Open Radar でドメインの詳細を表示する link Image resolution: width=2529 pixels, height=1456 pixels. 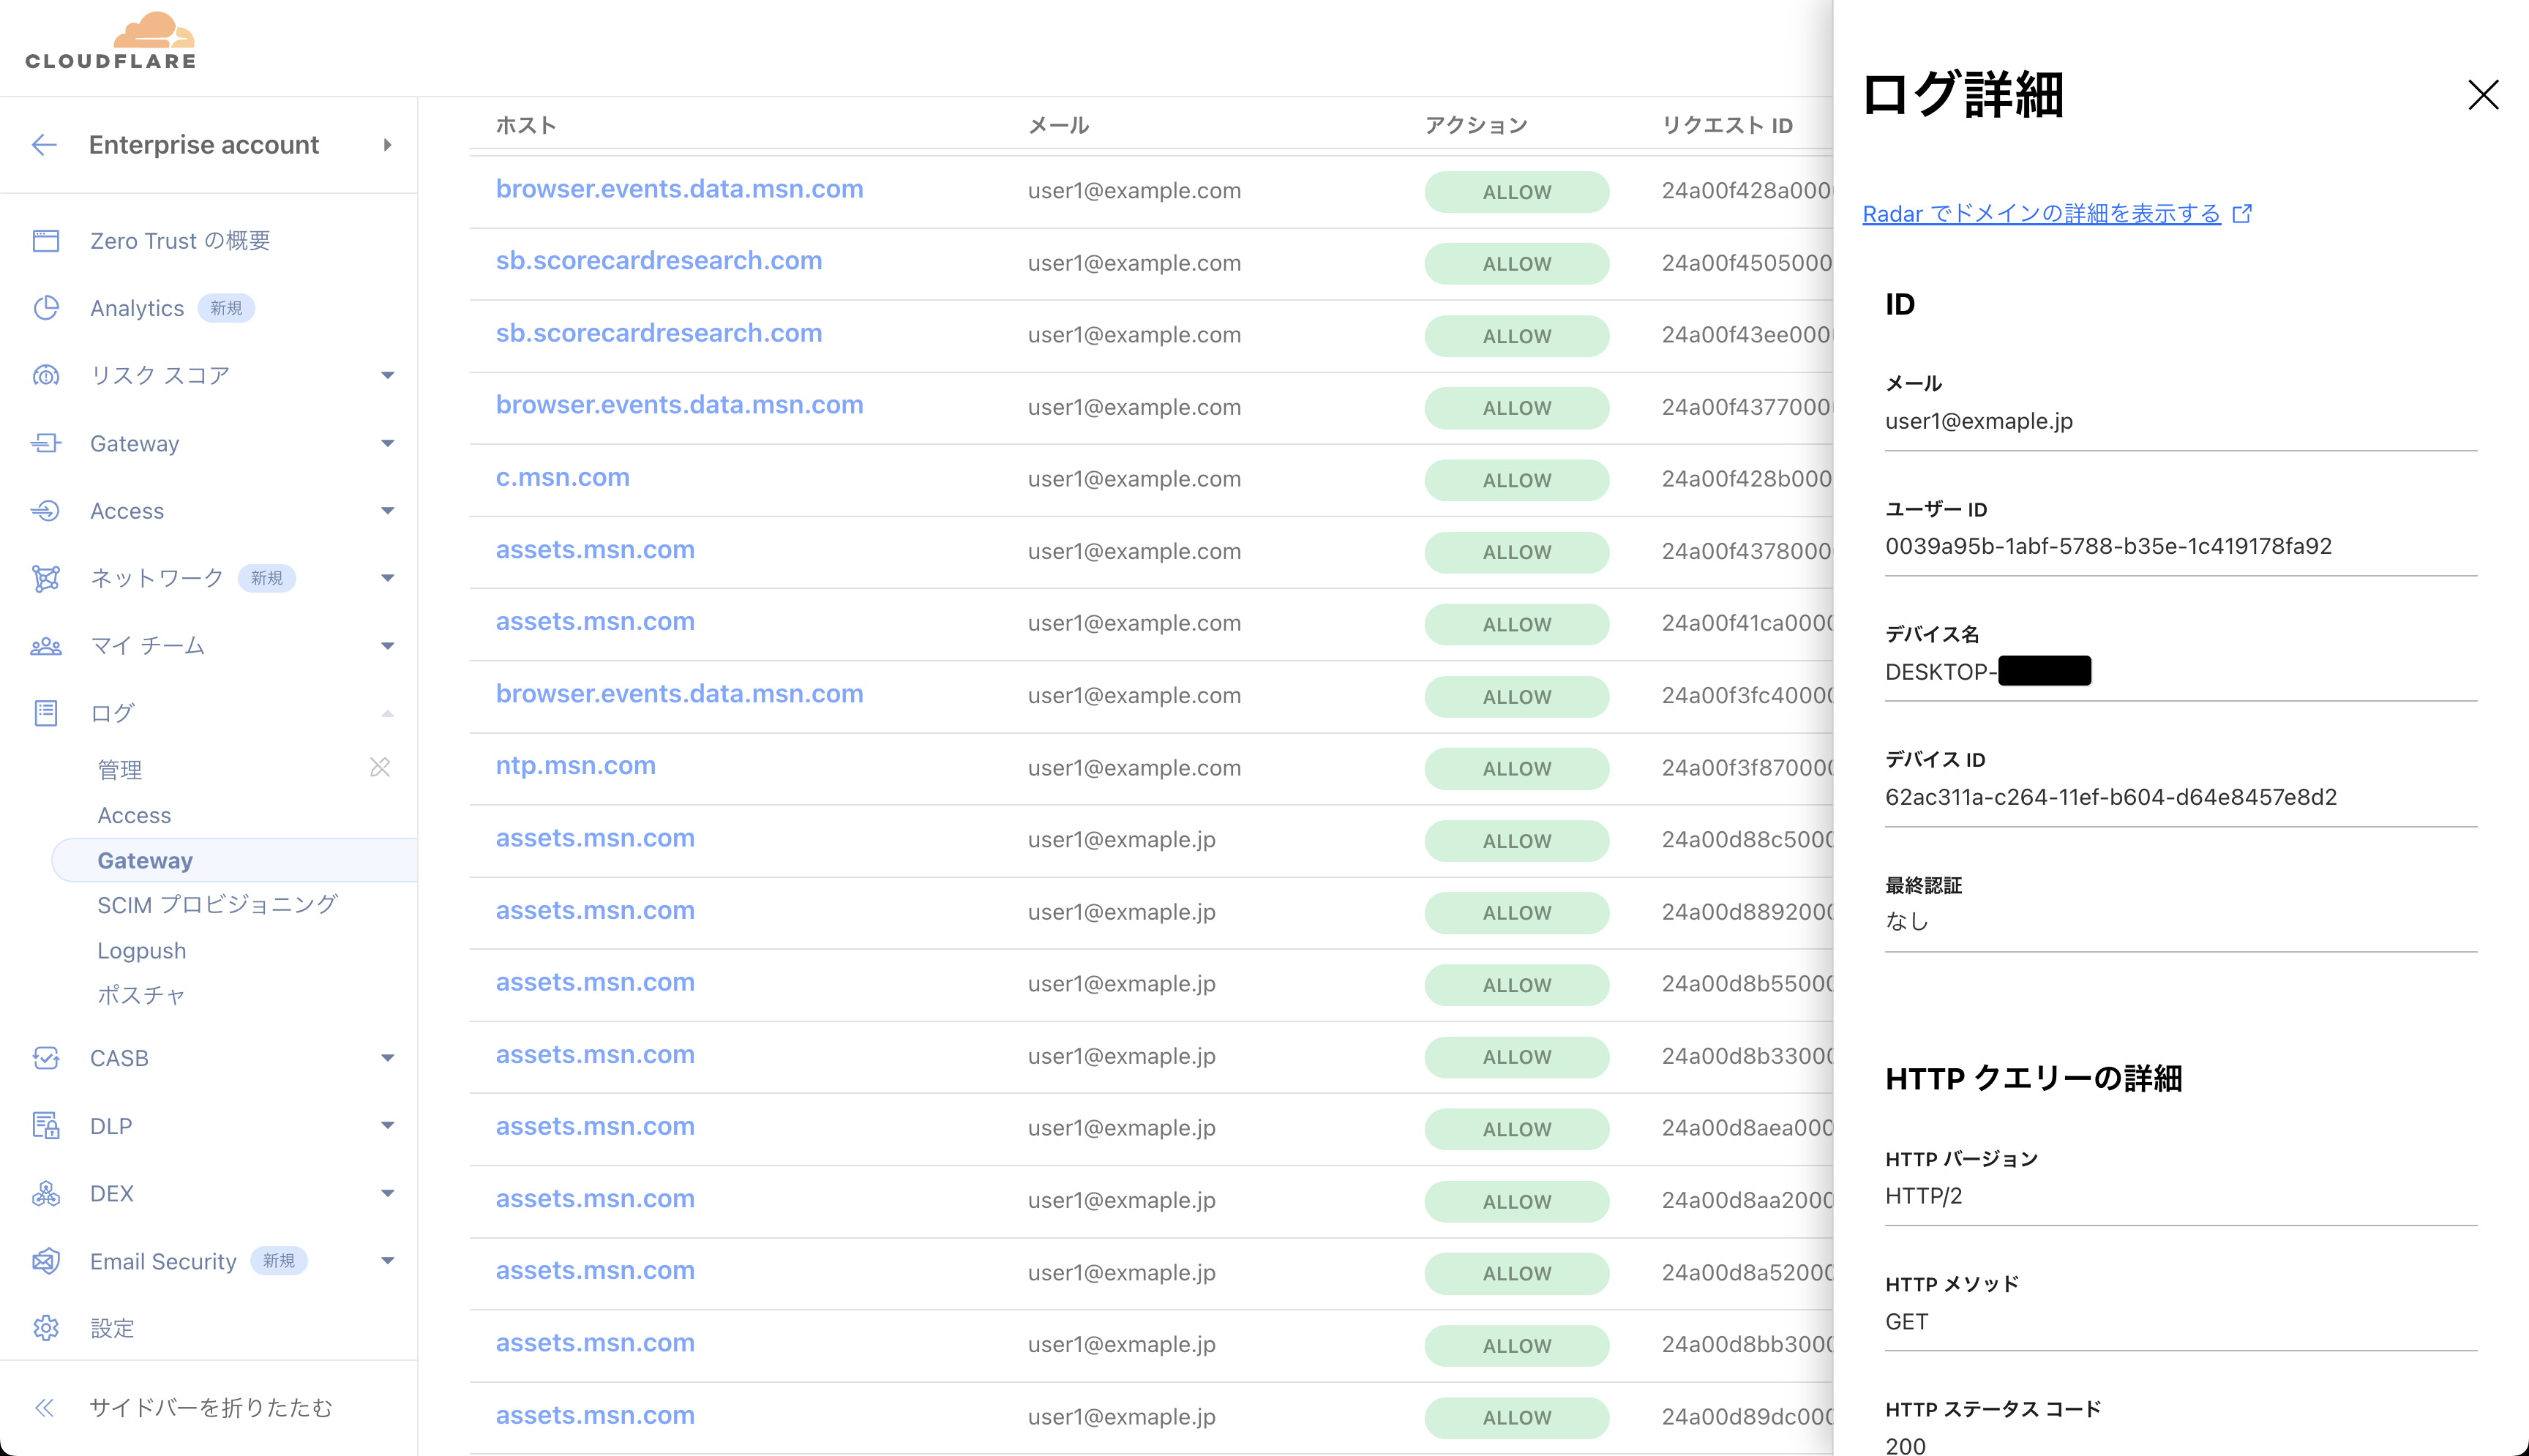pyautogui.click(x=2040, y=213)
